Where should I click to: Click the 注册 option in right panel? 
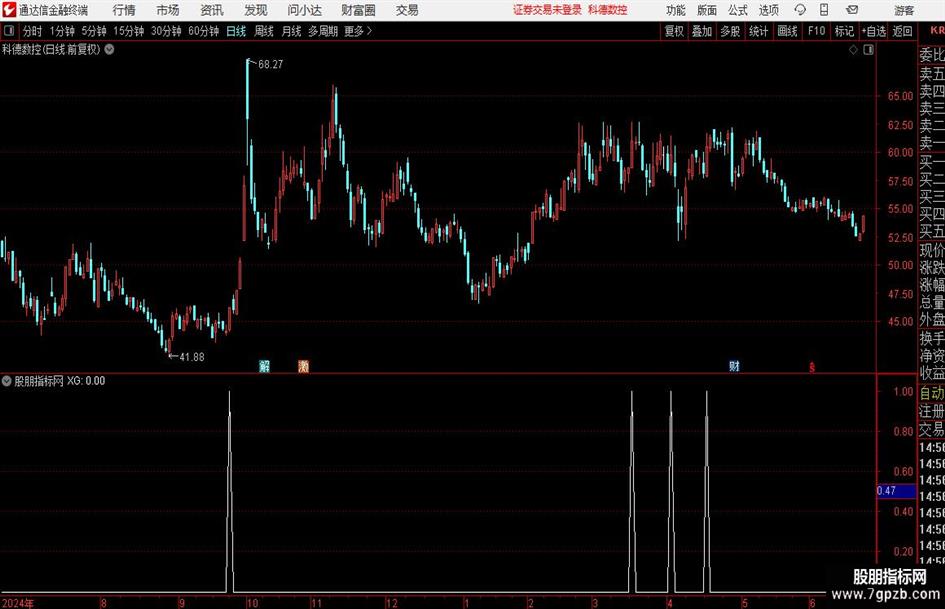(x=932, y=411)
